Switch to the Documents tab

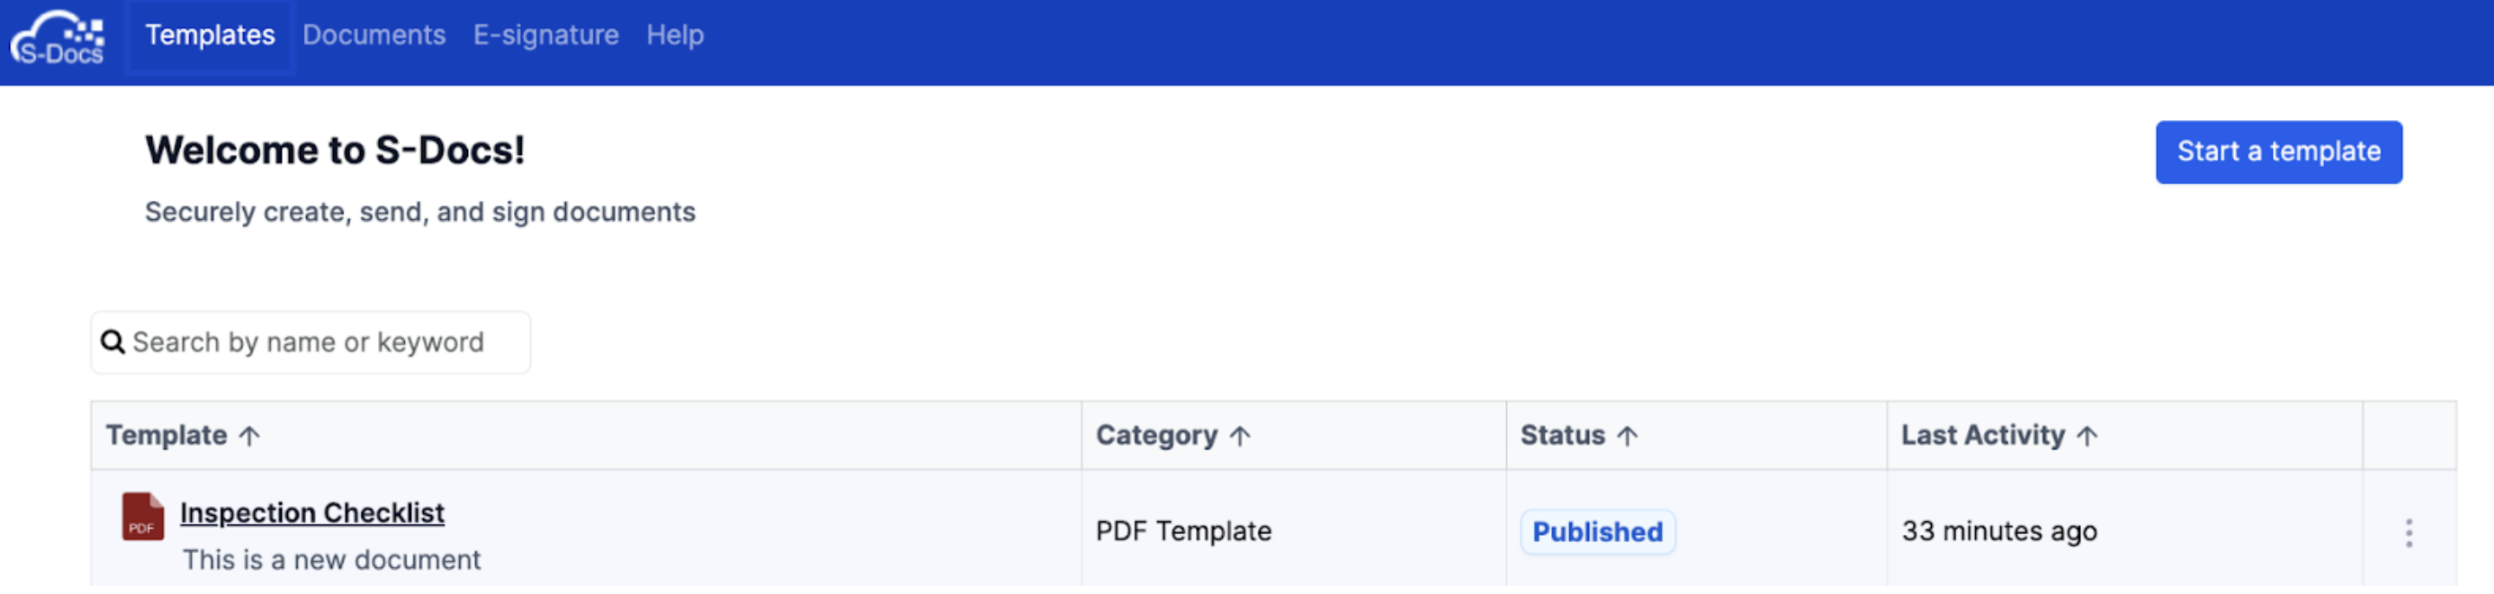click(x=374, y=35)
